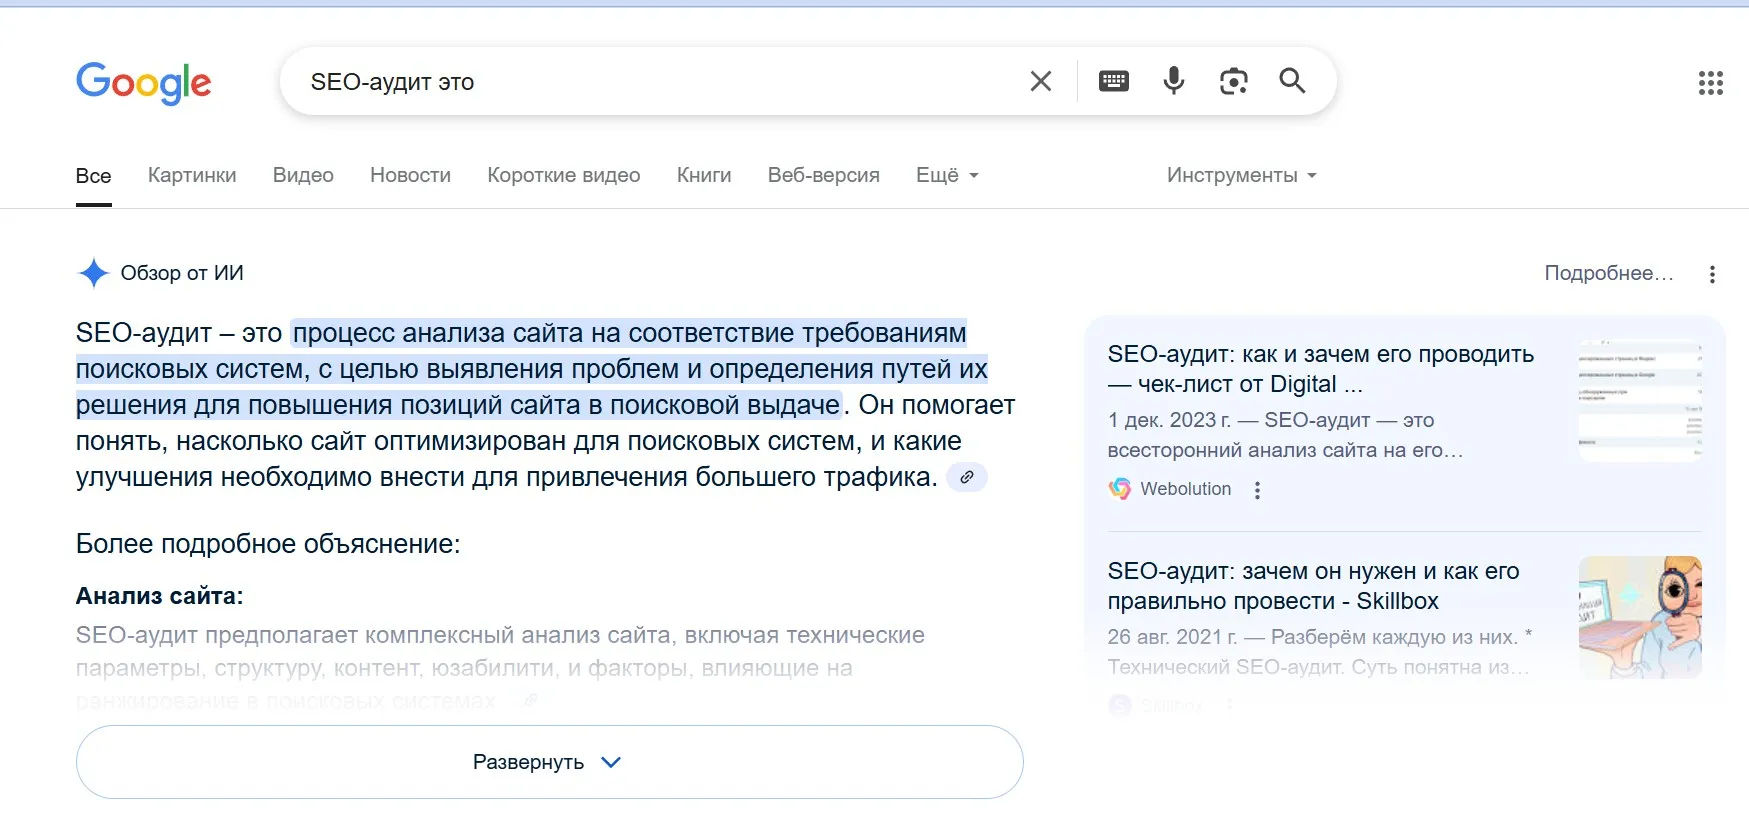
Task: Click inside the search box text 'SEO-аудит это'
Action: 392,82
